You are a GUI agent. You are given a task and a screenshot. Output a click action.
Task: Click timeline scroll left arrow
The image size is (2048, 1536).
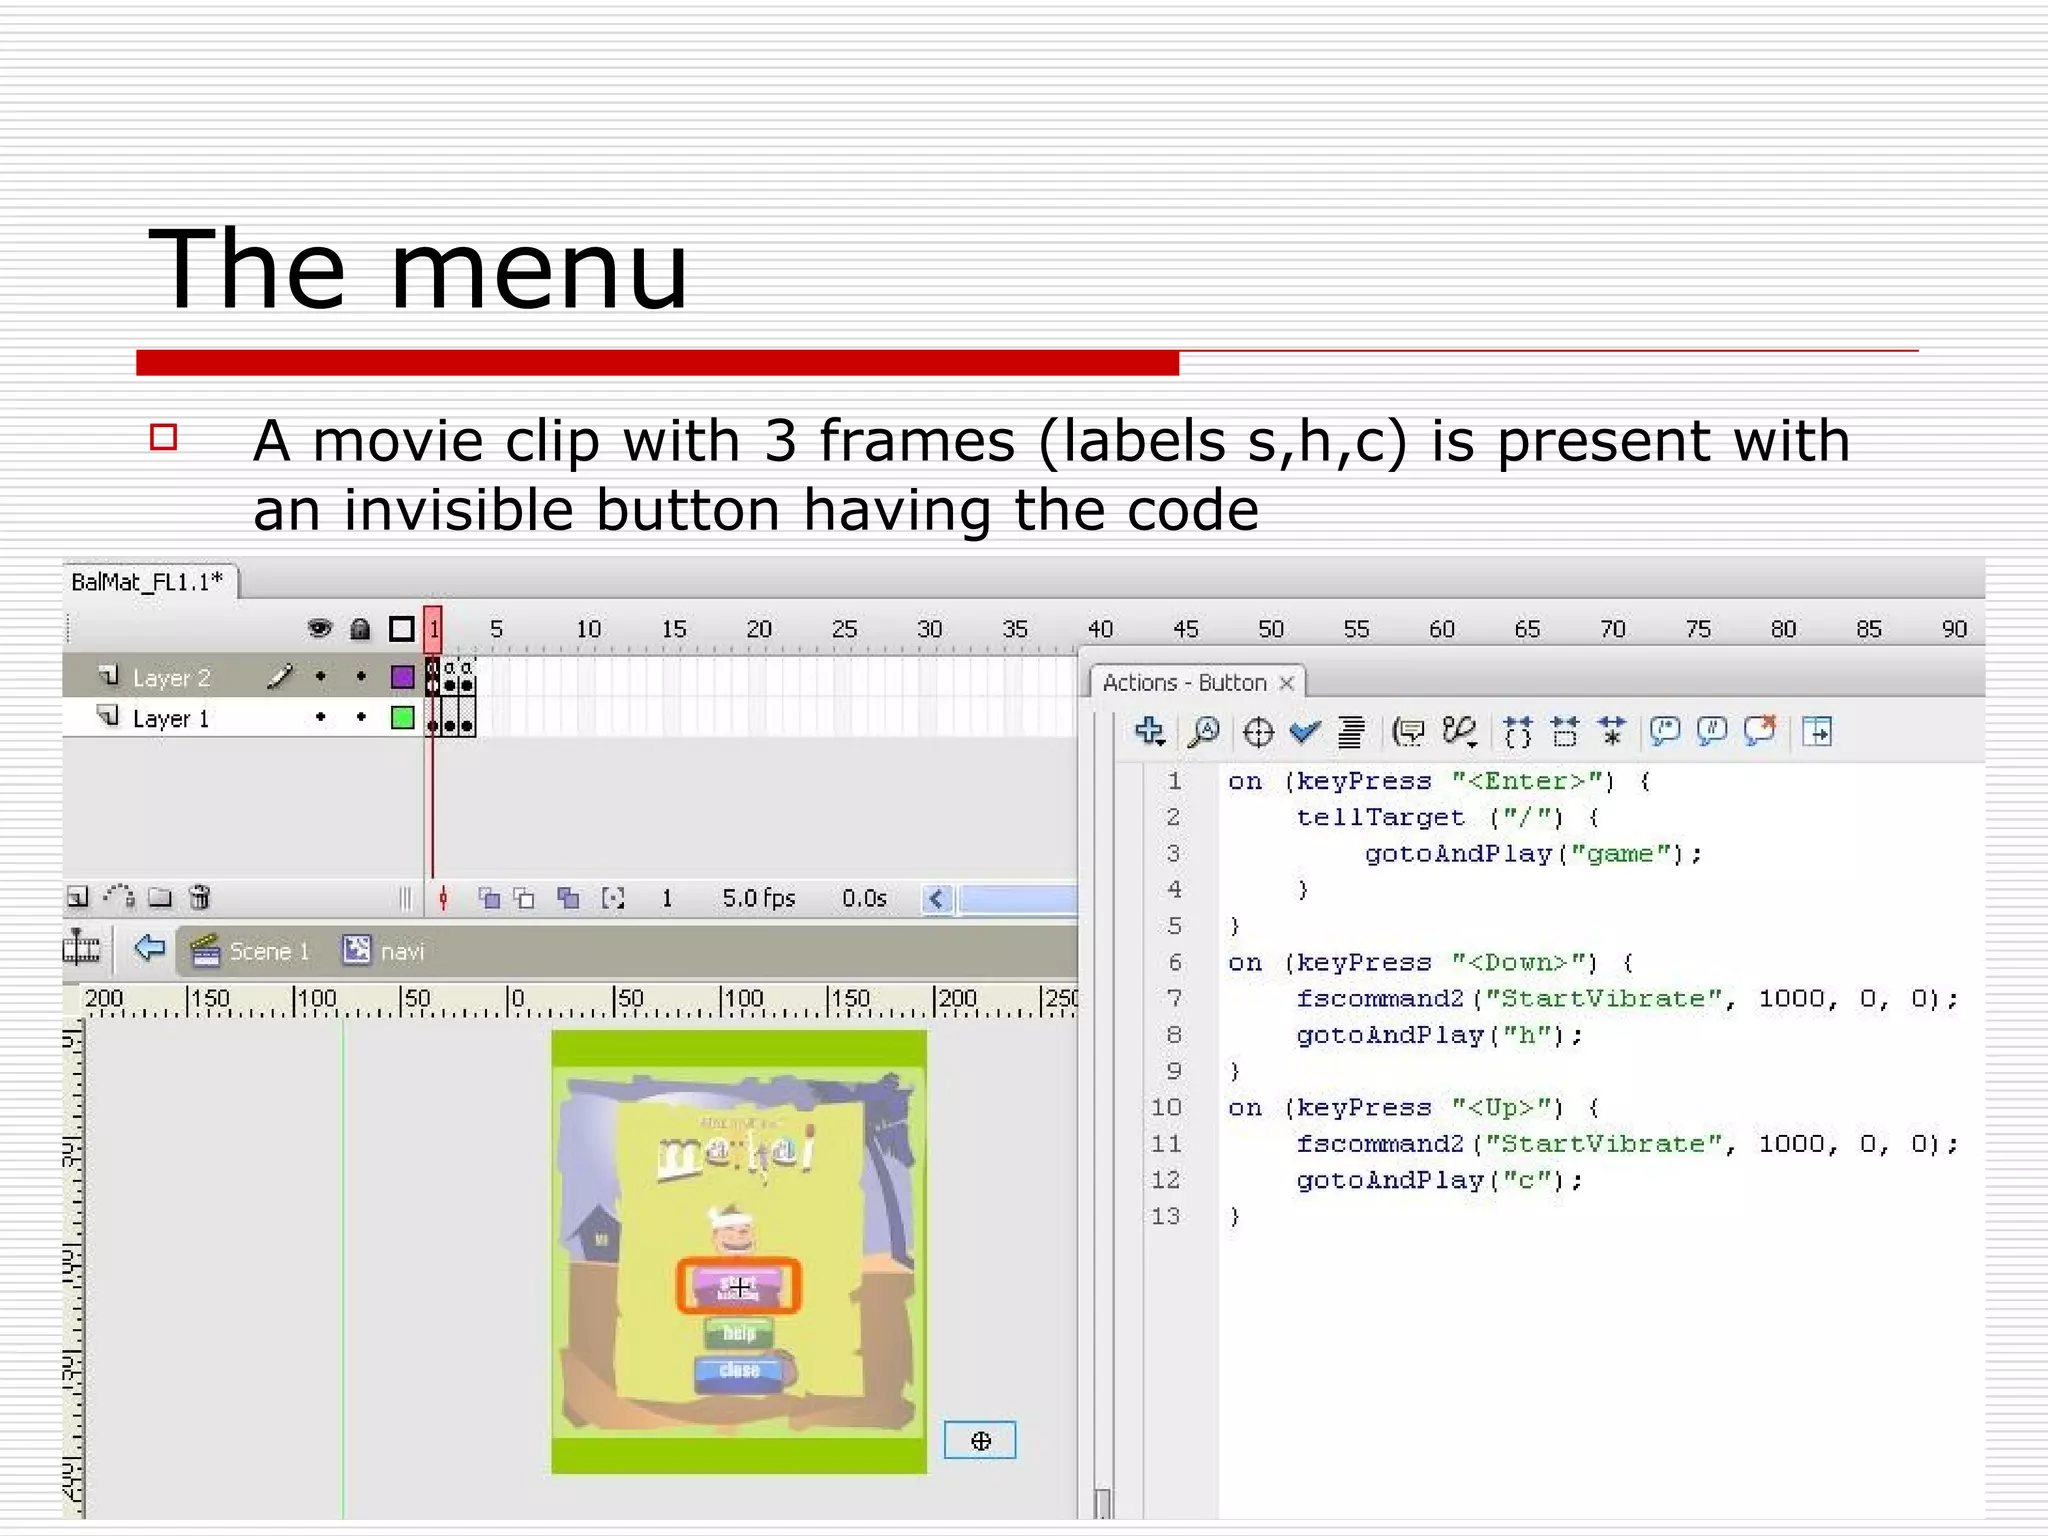(936, 899)
